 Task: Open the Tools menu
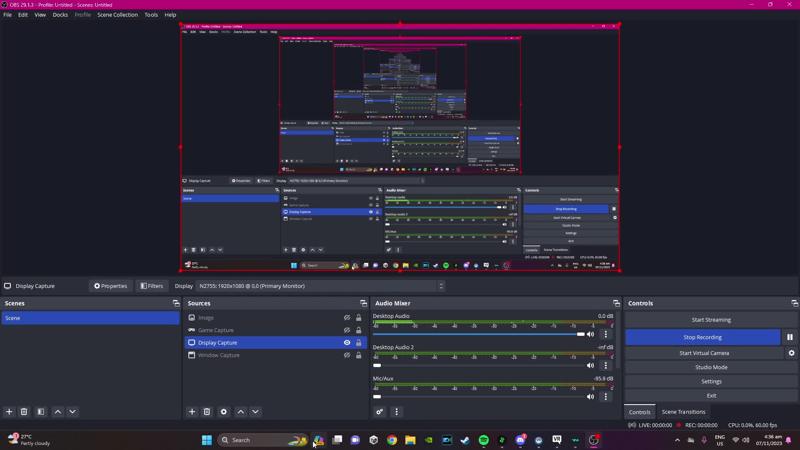tap(151, 15)
